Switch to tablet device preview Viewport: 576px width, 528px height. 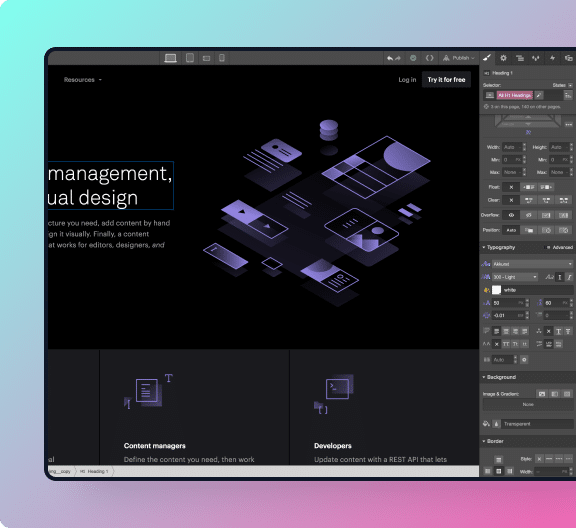190,58
